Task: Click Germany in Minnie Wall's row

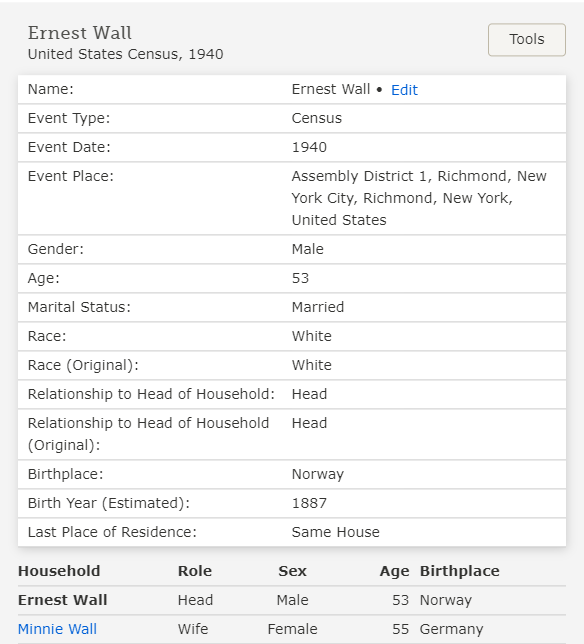Action: [x=451, y=629]
